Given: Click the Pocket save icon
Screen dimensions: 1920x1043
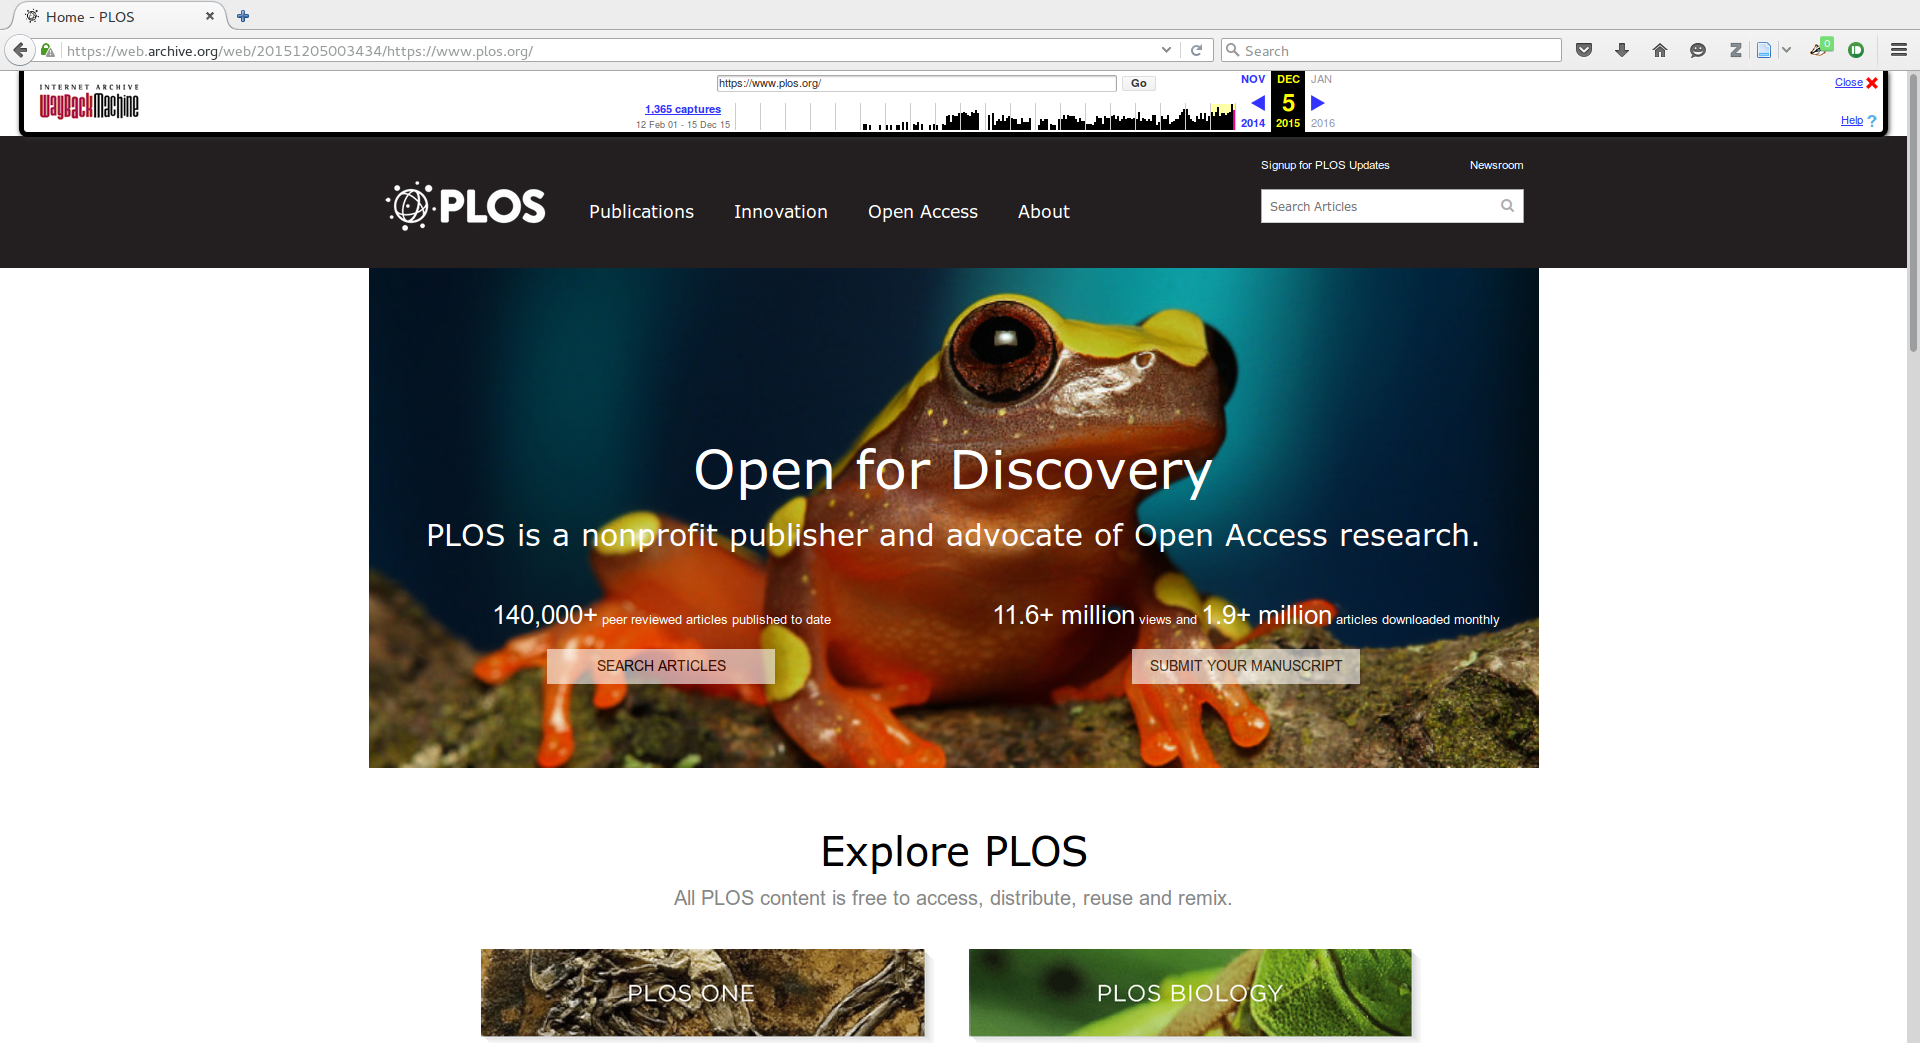Looking at the screenshot, I should 1584,50.
